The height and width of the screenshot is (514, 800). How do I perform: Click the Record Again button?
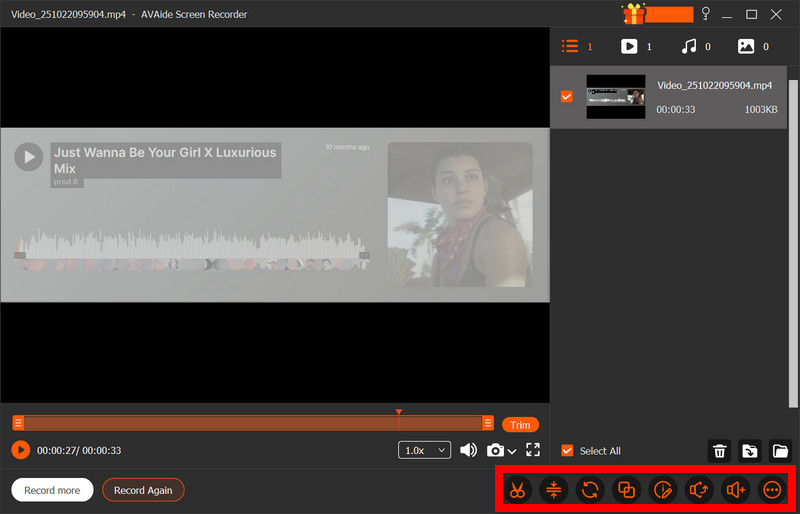(143, 490)
